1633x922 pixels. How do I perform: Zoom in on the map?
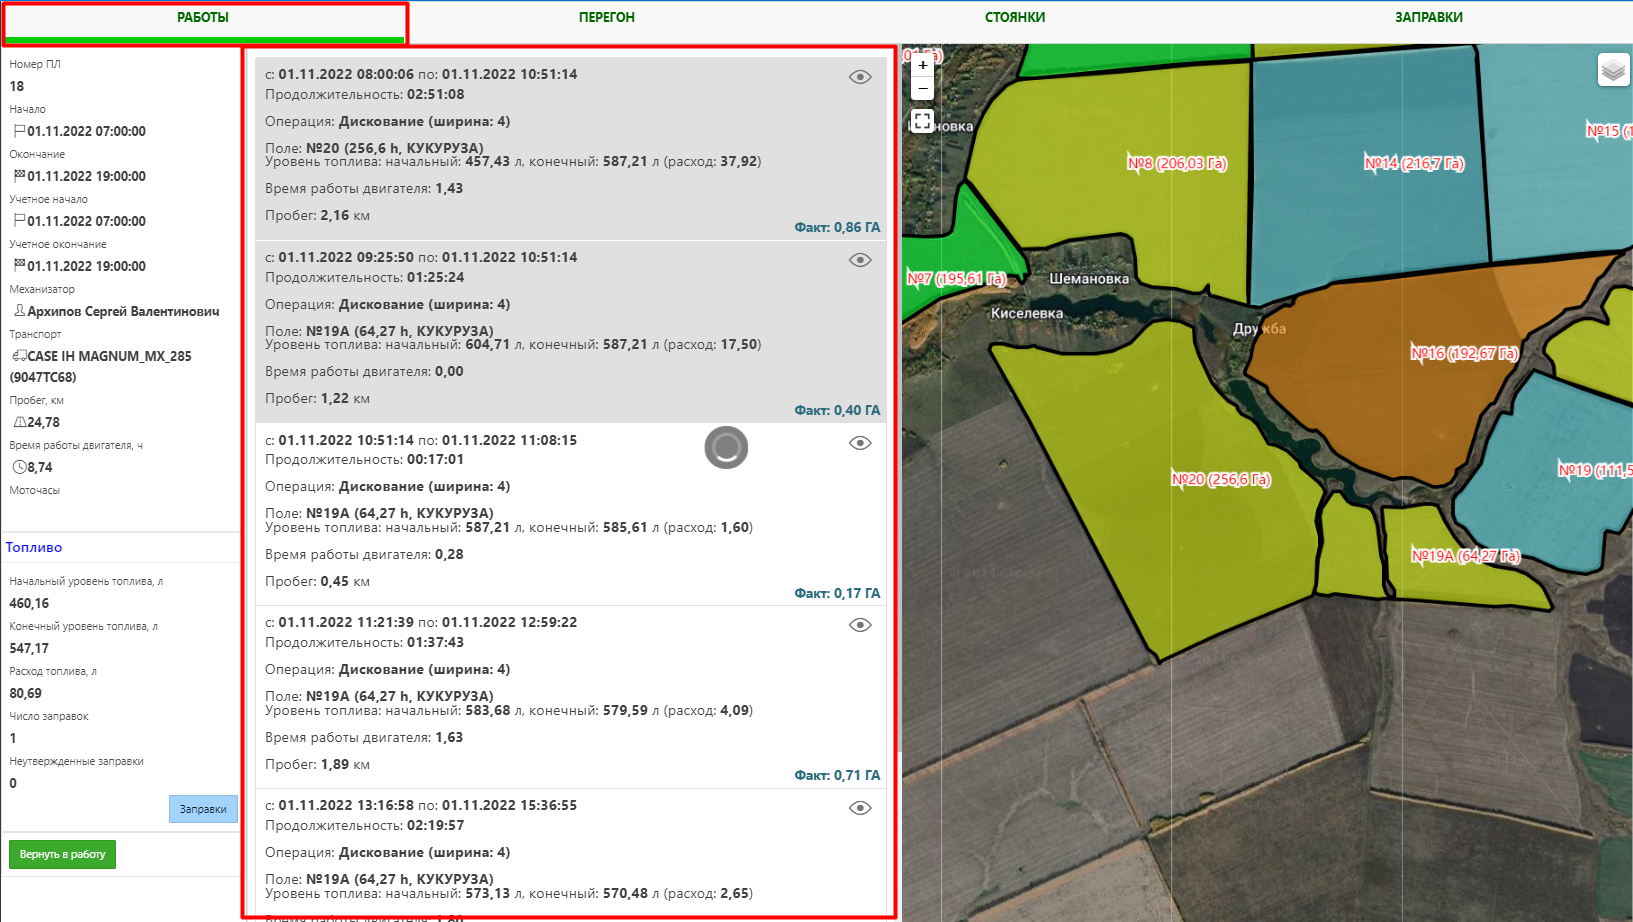coord(922,65)
